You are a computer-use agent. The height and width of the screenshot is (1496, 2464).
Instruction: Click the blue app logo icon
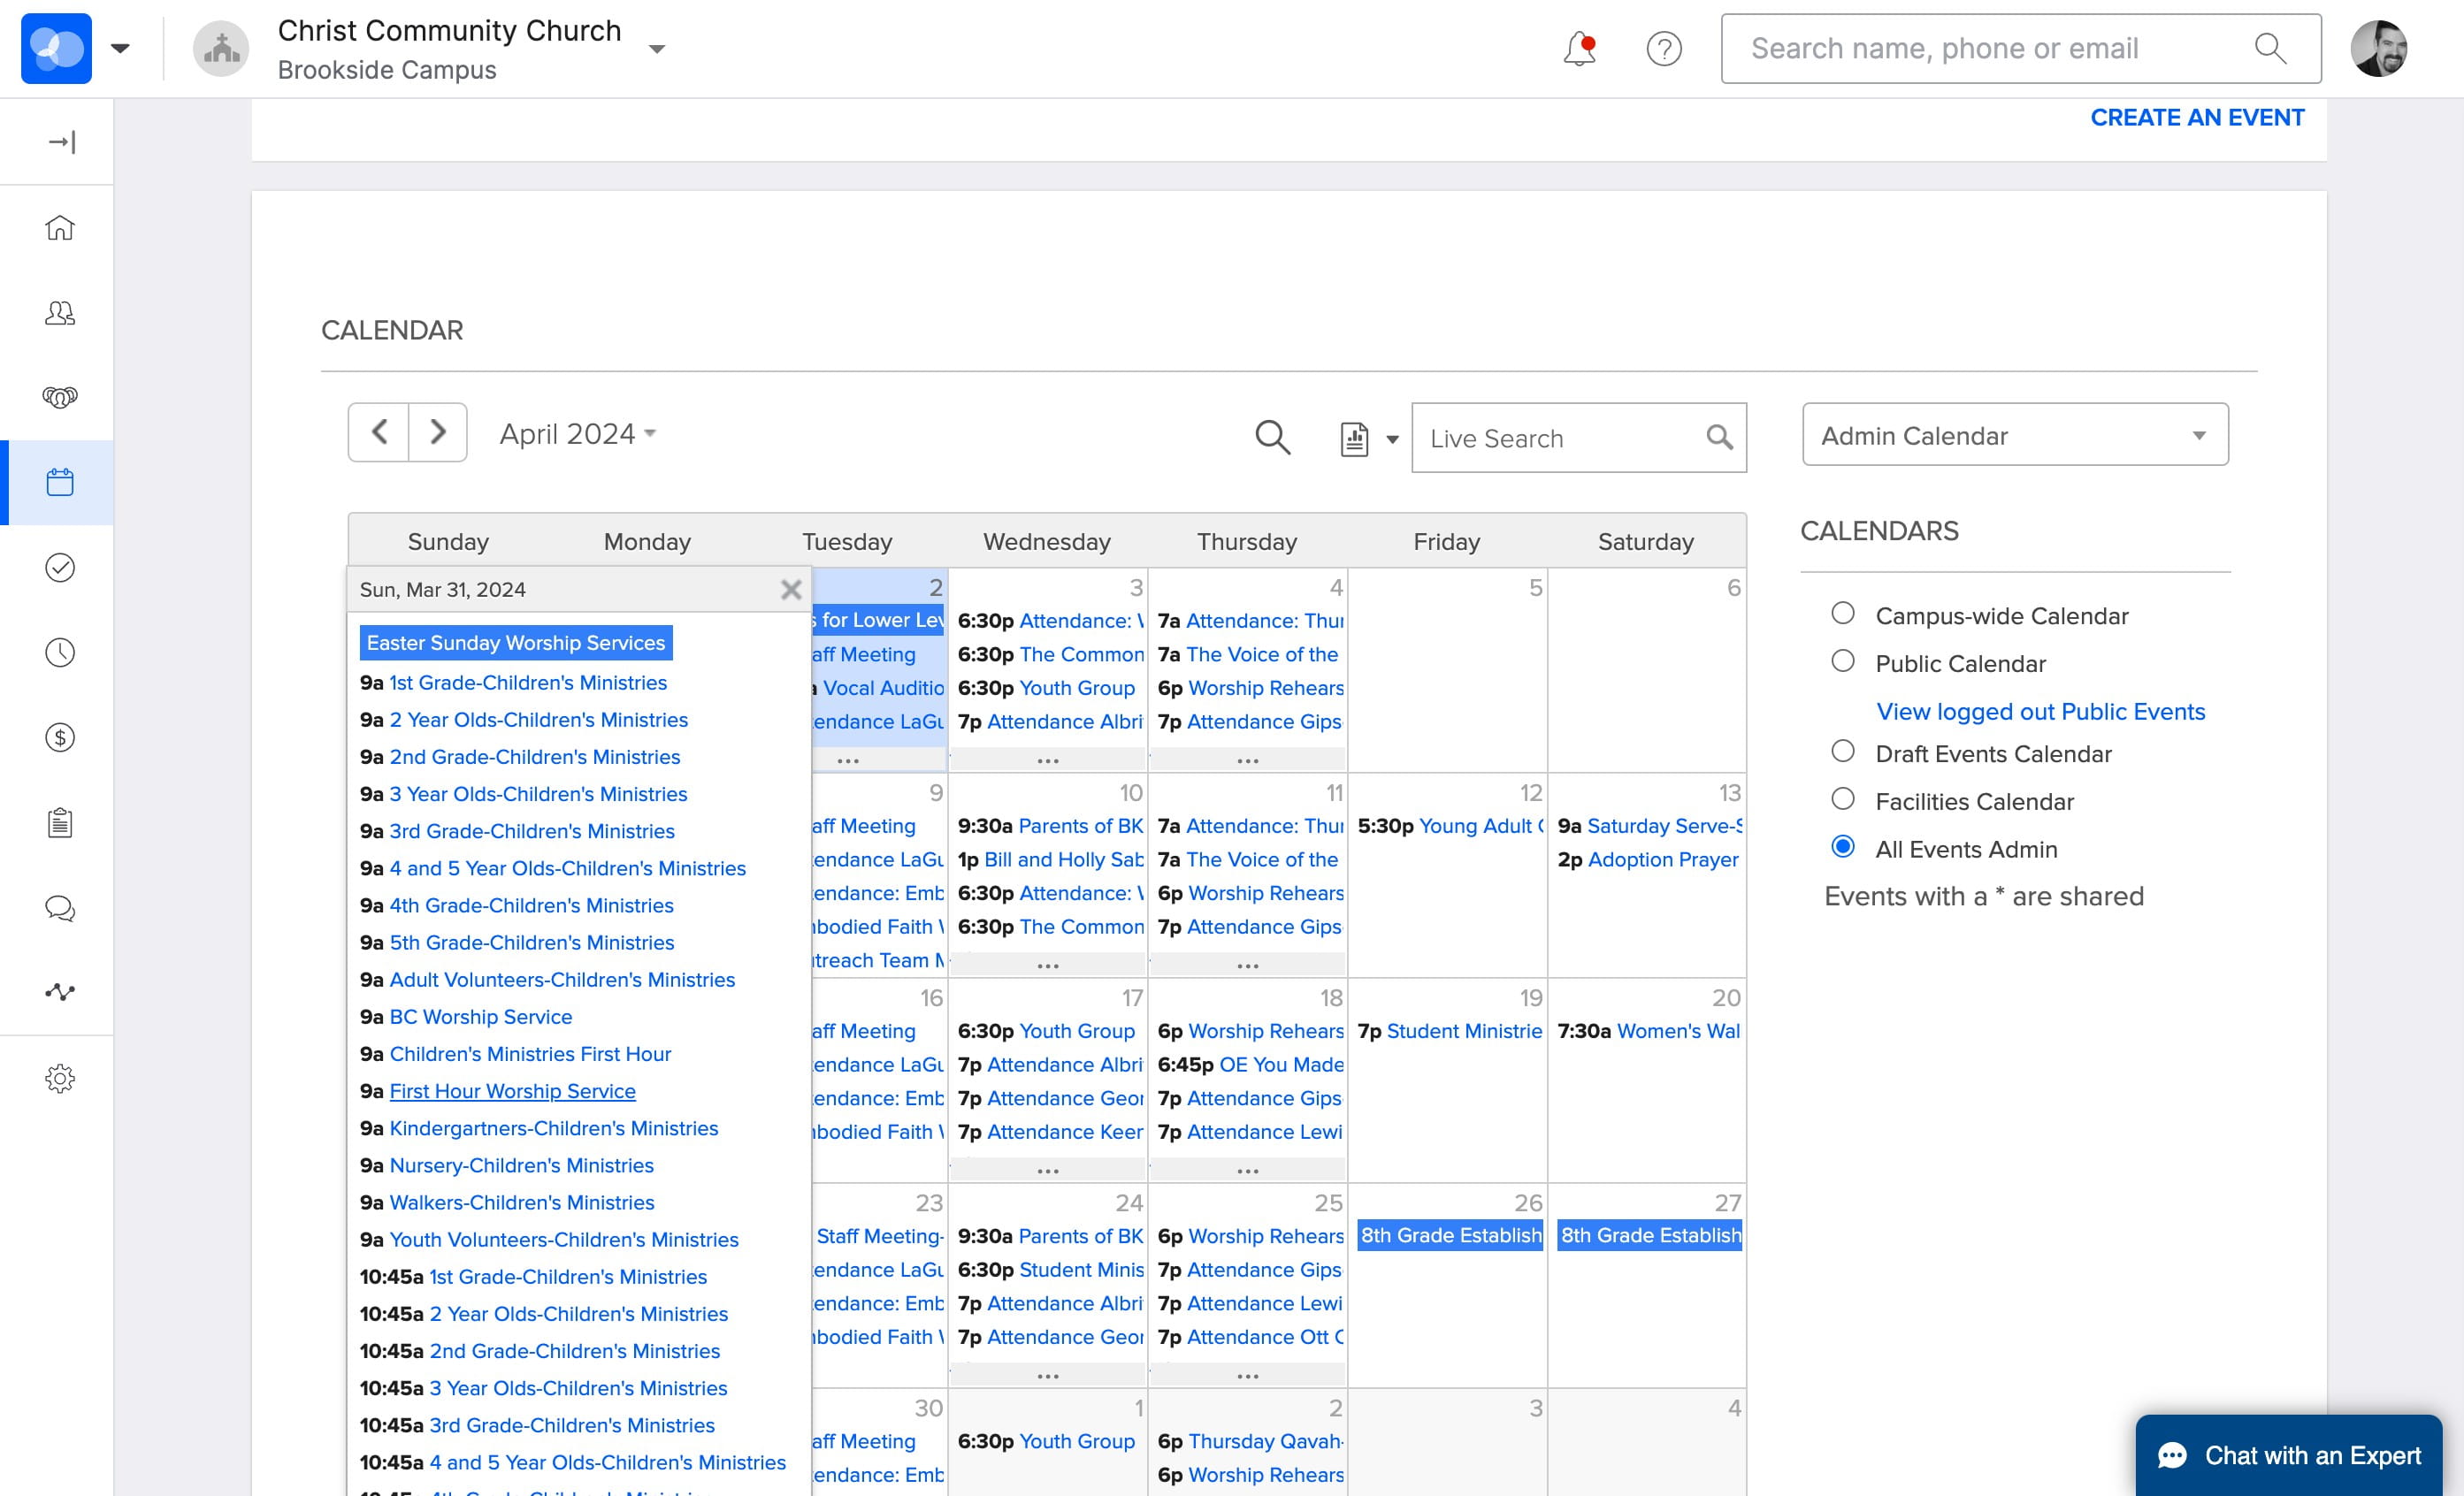[x=56, y=48]
